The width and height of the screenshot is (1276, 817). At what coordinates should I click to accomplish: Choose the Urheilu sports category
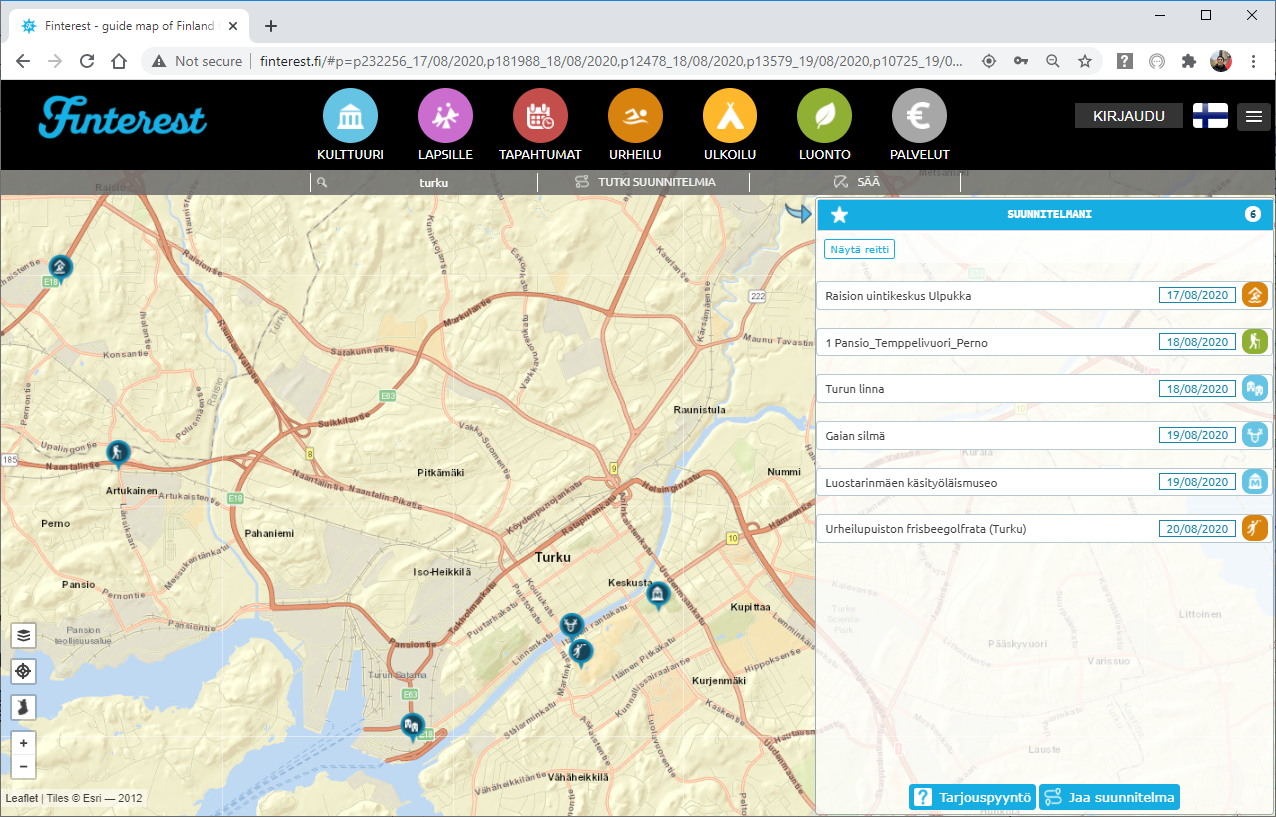pos(635,116)
